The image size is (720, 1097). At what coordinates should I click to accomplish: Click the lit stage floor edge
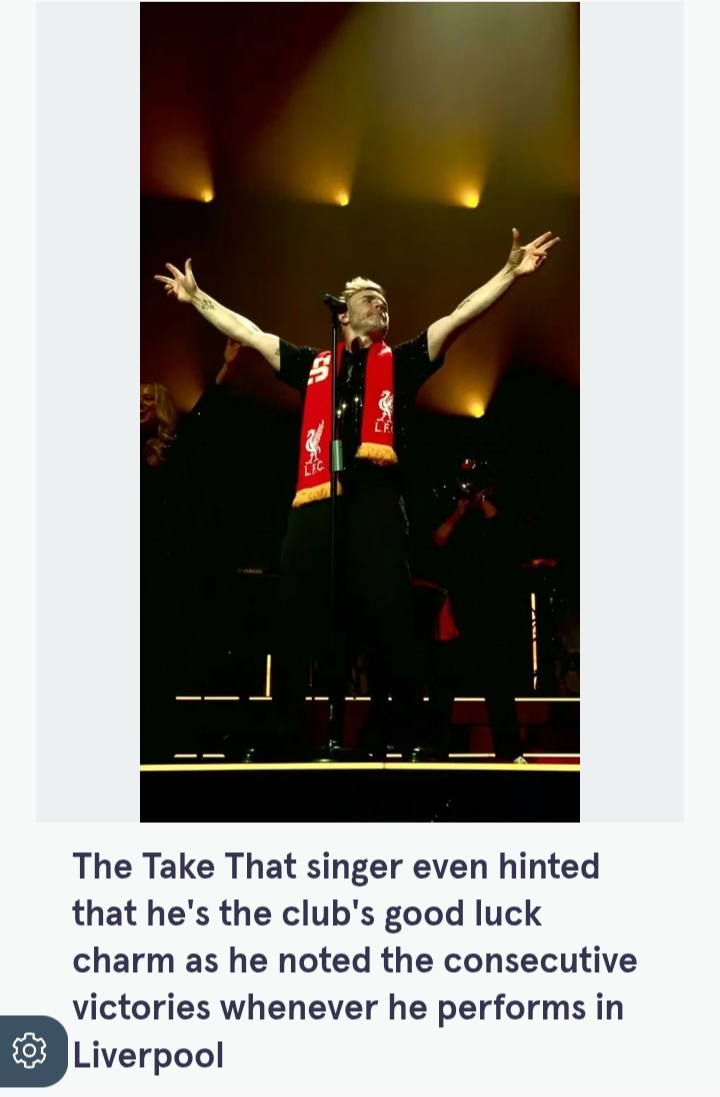pyautogui.click(x=360, y=767)
